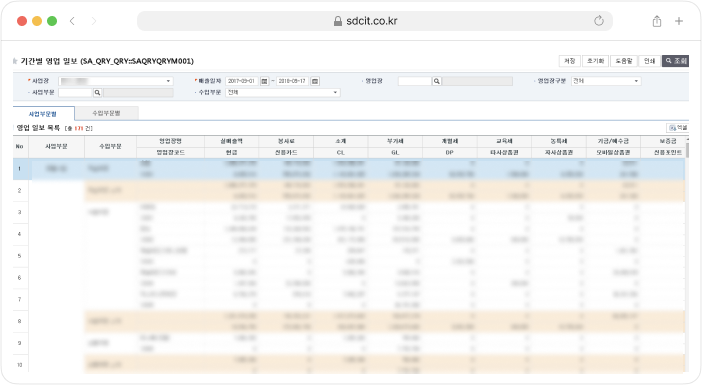Click the 초기화 reset button
This screenshot has height=385, width=702.
[595, 61]
